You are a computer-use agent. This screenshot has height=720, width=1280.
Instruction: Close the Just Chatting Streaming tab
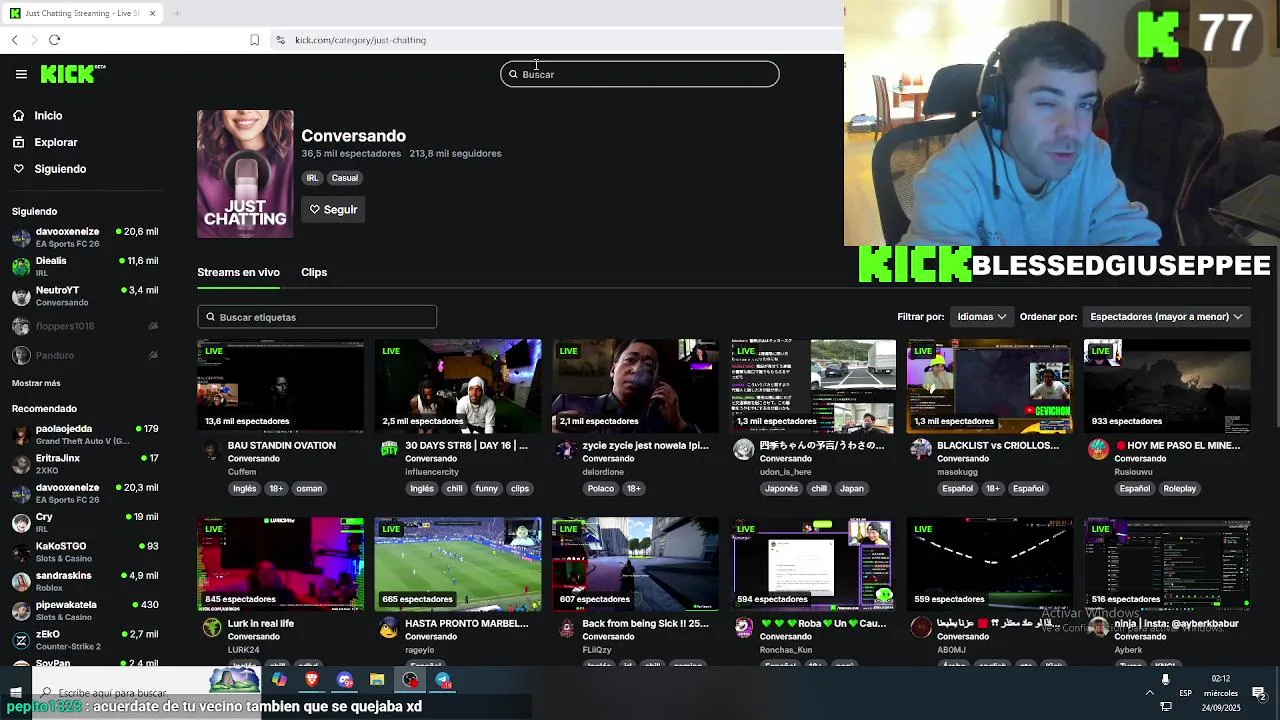click(152, 13)
